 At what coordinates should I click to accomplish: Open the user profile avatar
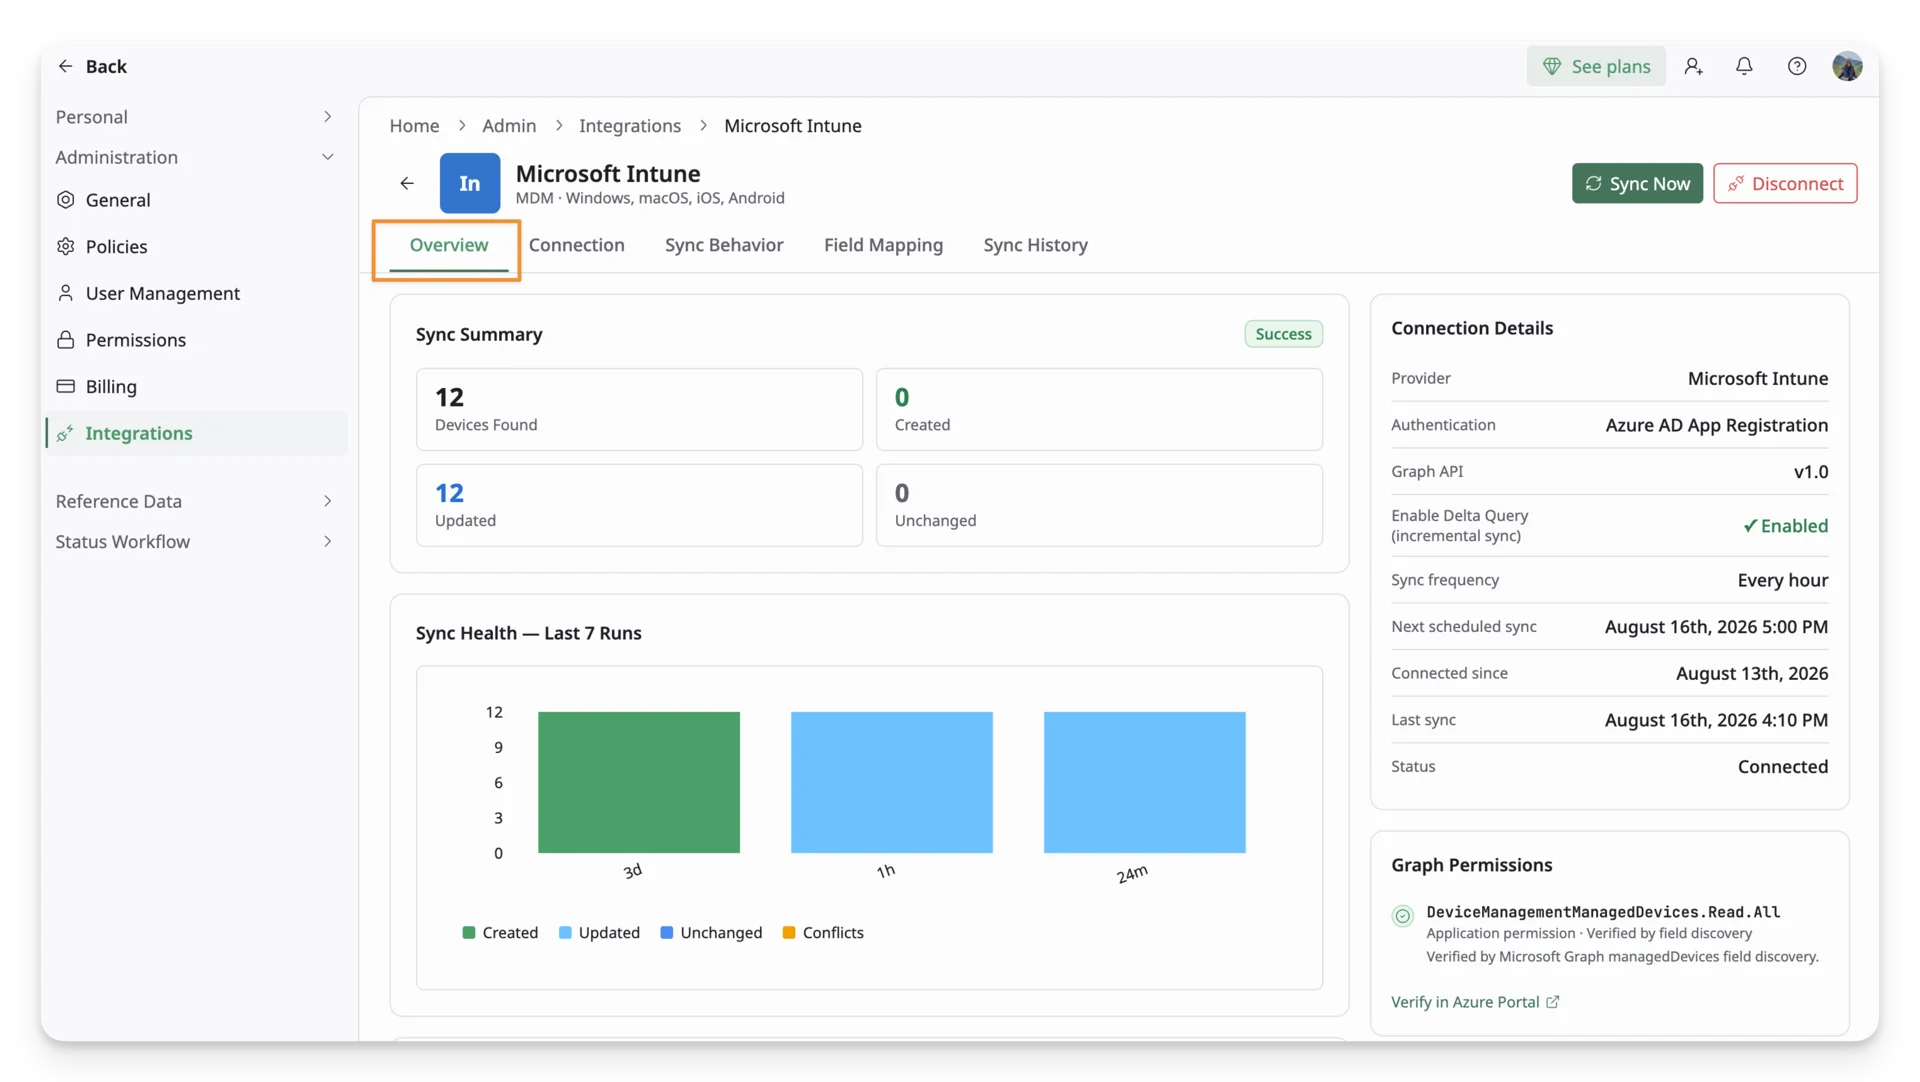point(1847,66)
